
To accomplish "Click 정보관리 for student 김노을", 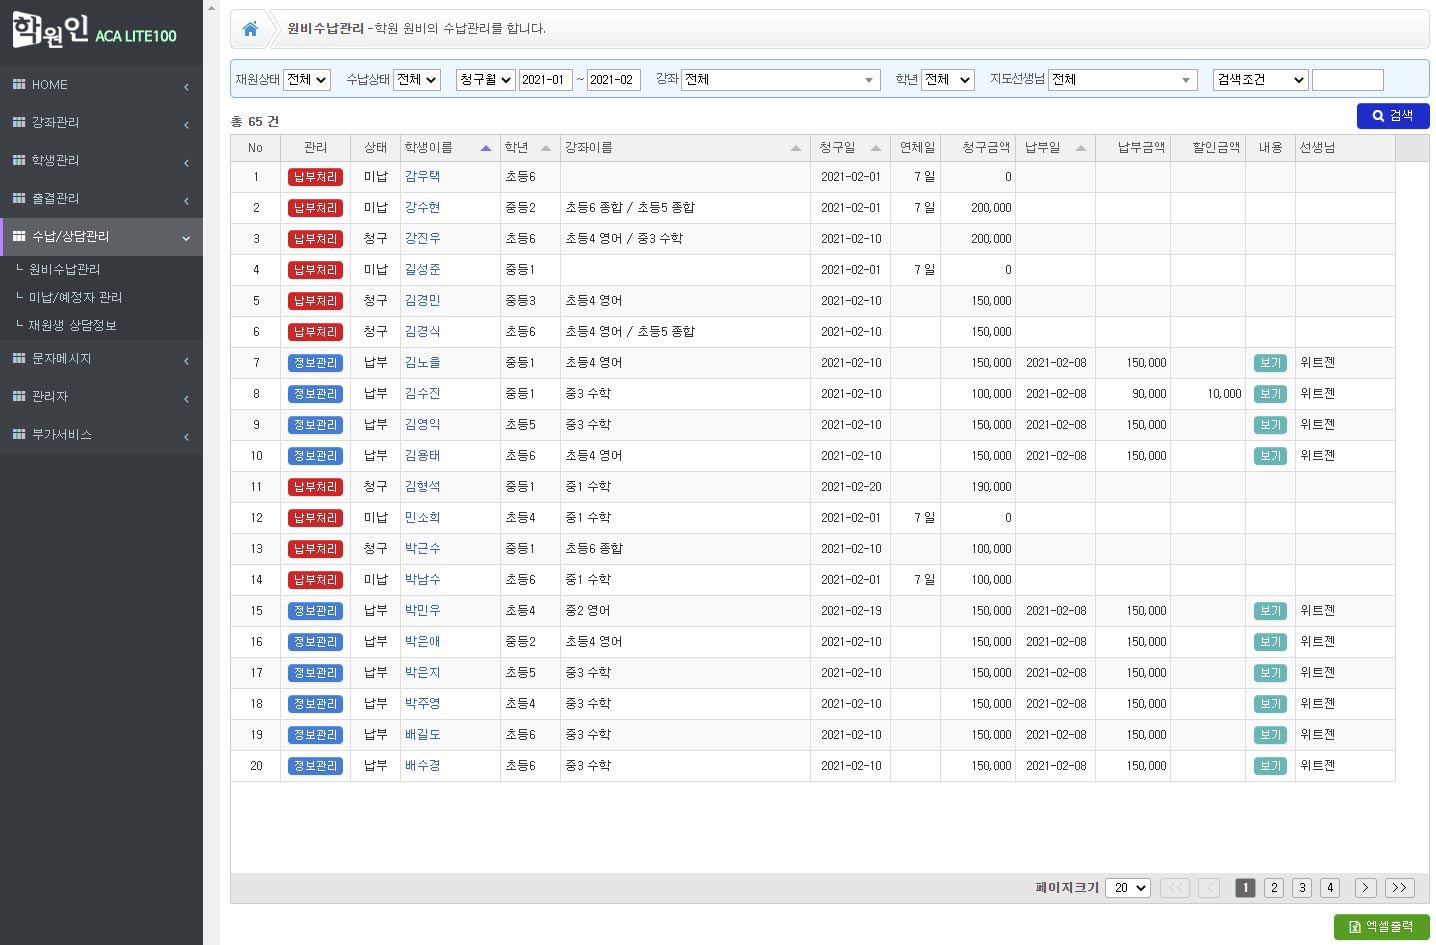I will point(315,363).
